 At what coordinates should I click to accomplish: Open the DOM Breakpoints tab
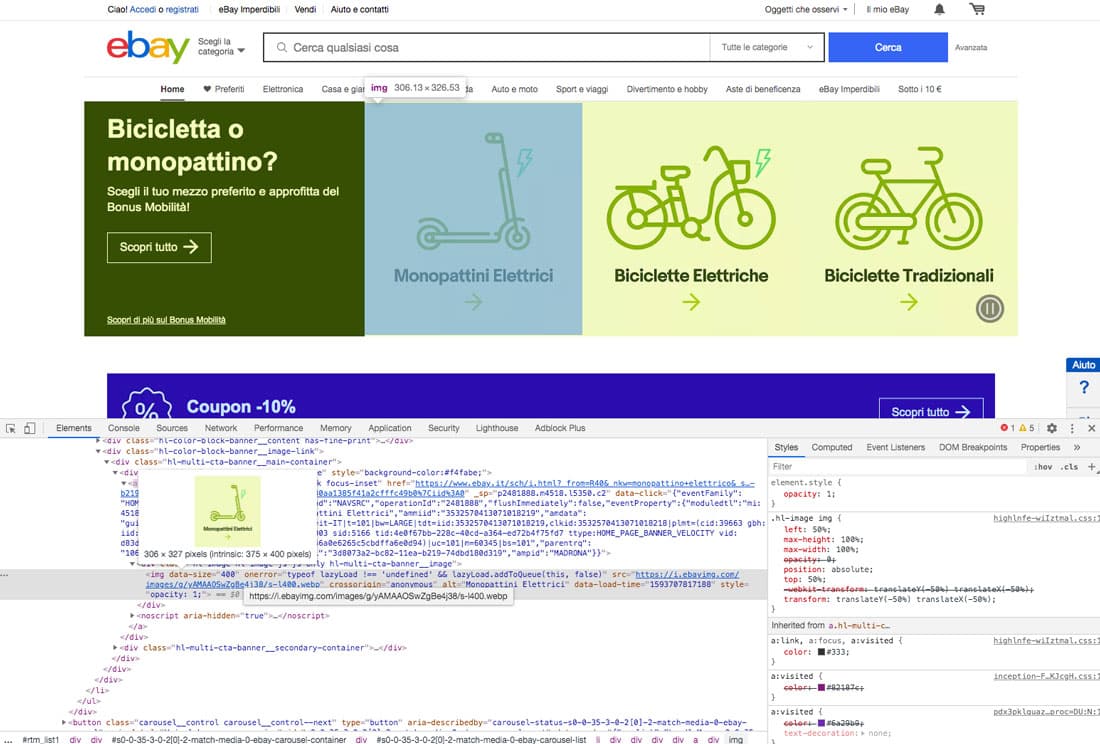coord(972,447)
